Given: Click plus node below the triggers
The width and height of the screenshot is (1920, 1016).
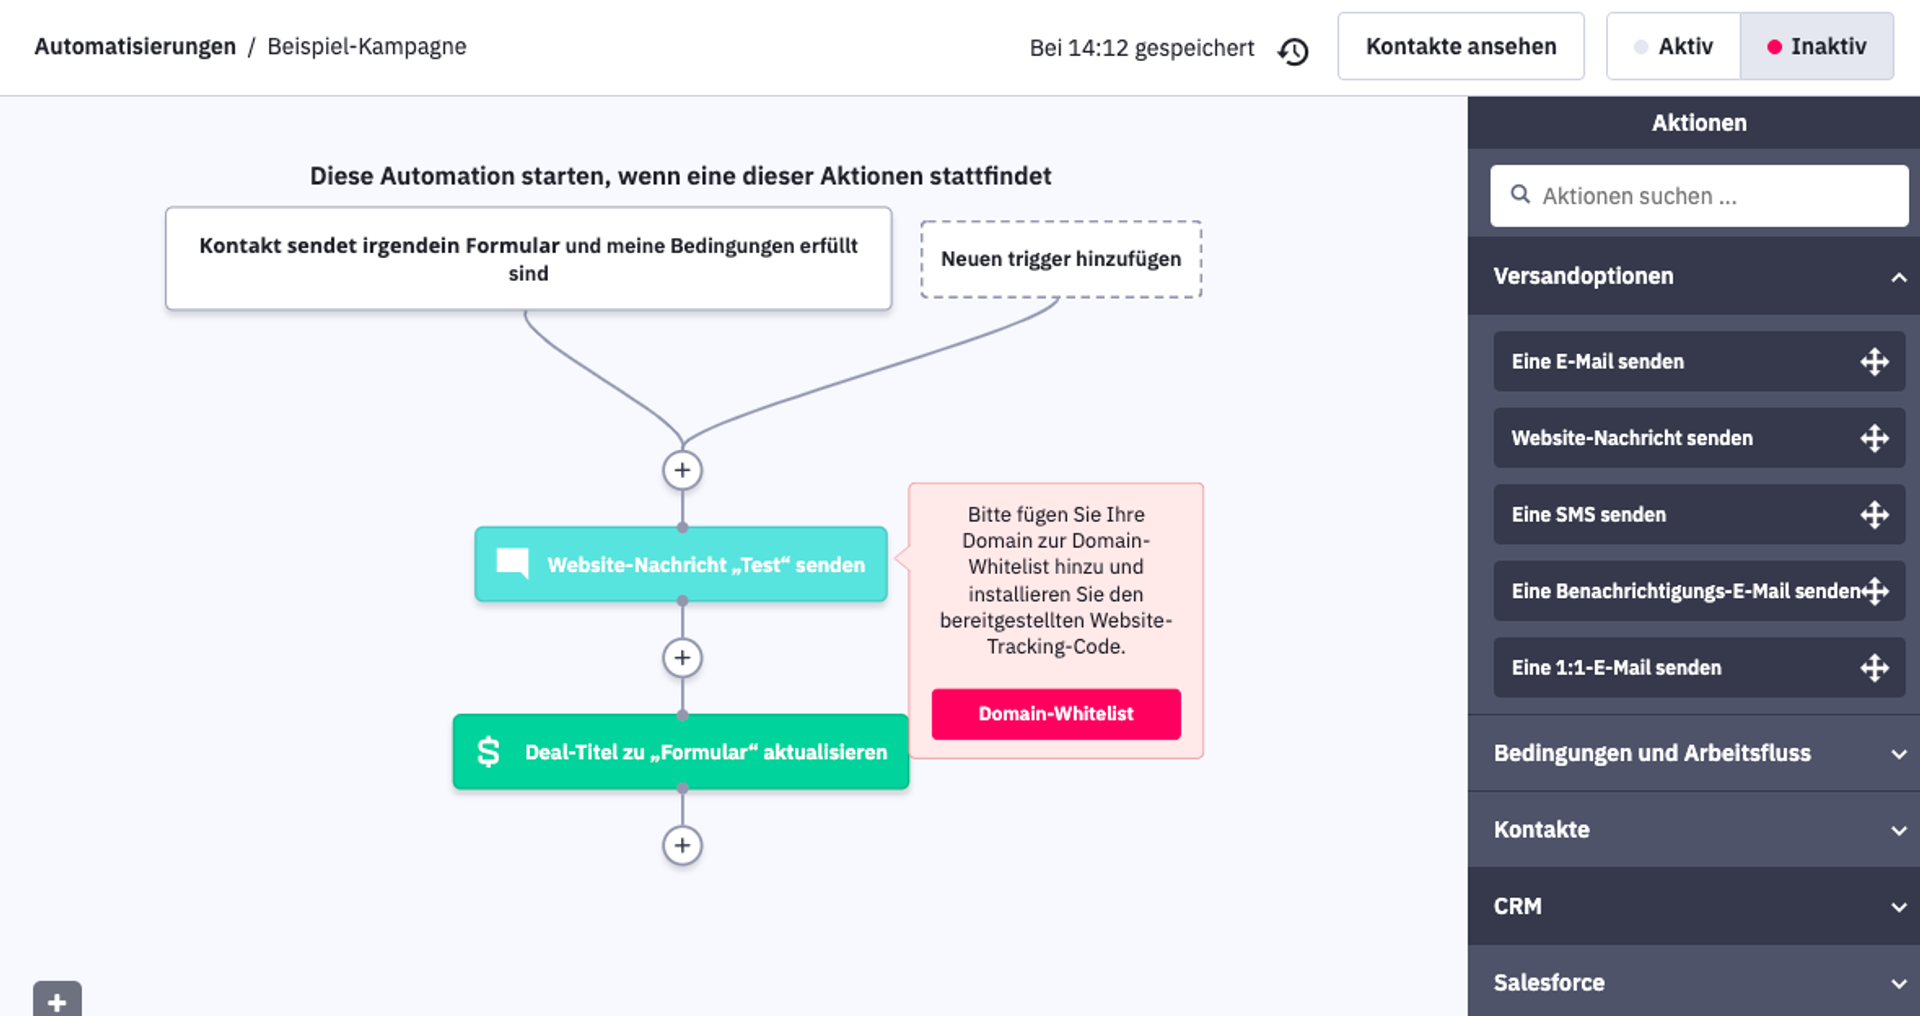Looking at the screenshot, I should [x=682, y=470].
